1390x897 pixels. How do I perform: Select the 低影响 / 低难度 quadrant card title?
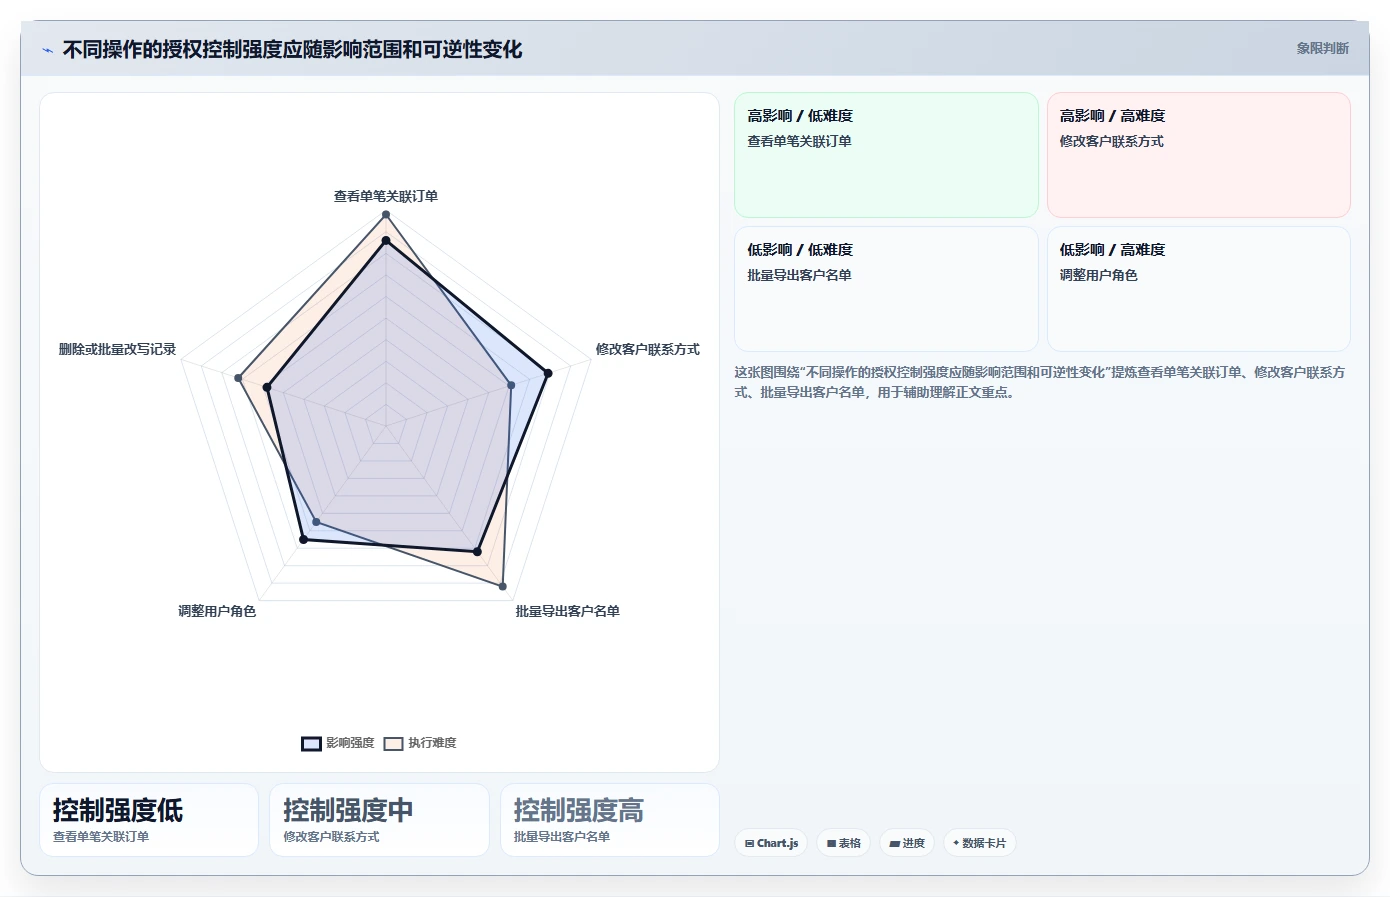click(x=800, y=250)
